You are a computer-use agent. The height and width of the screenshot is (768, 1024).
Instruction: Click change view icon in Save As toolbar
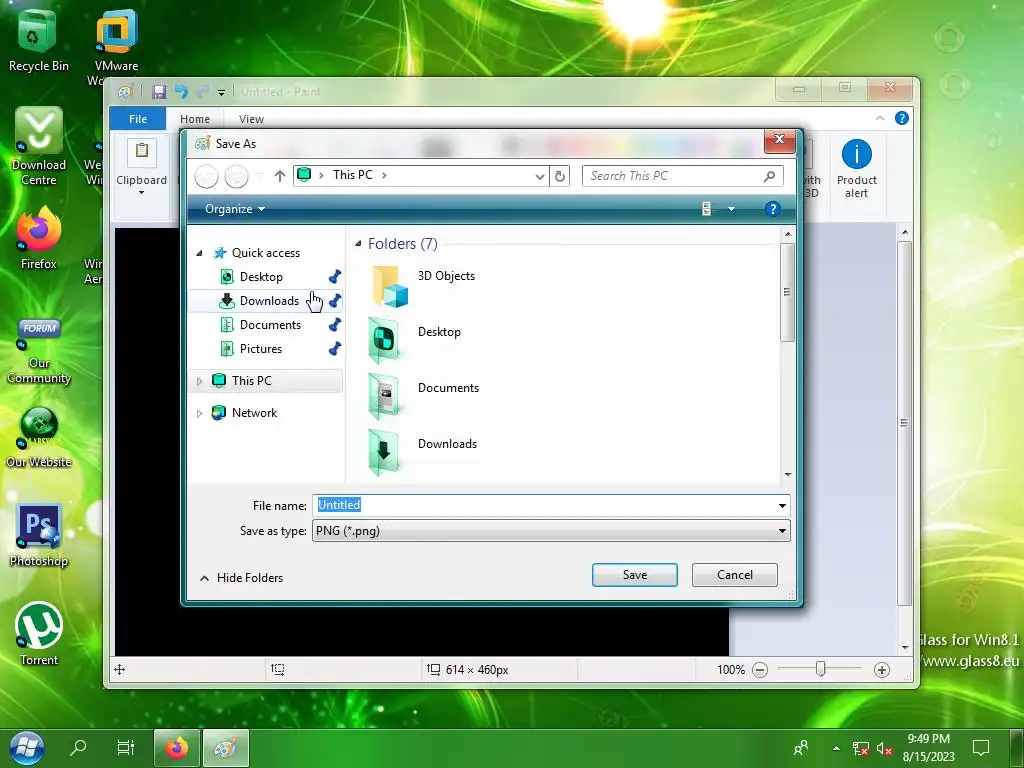pos(707,209)
